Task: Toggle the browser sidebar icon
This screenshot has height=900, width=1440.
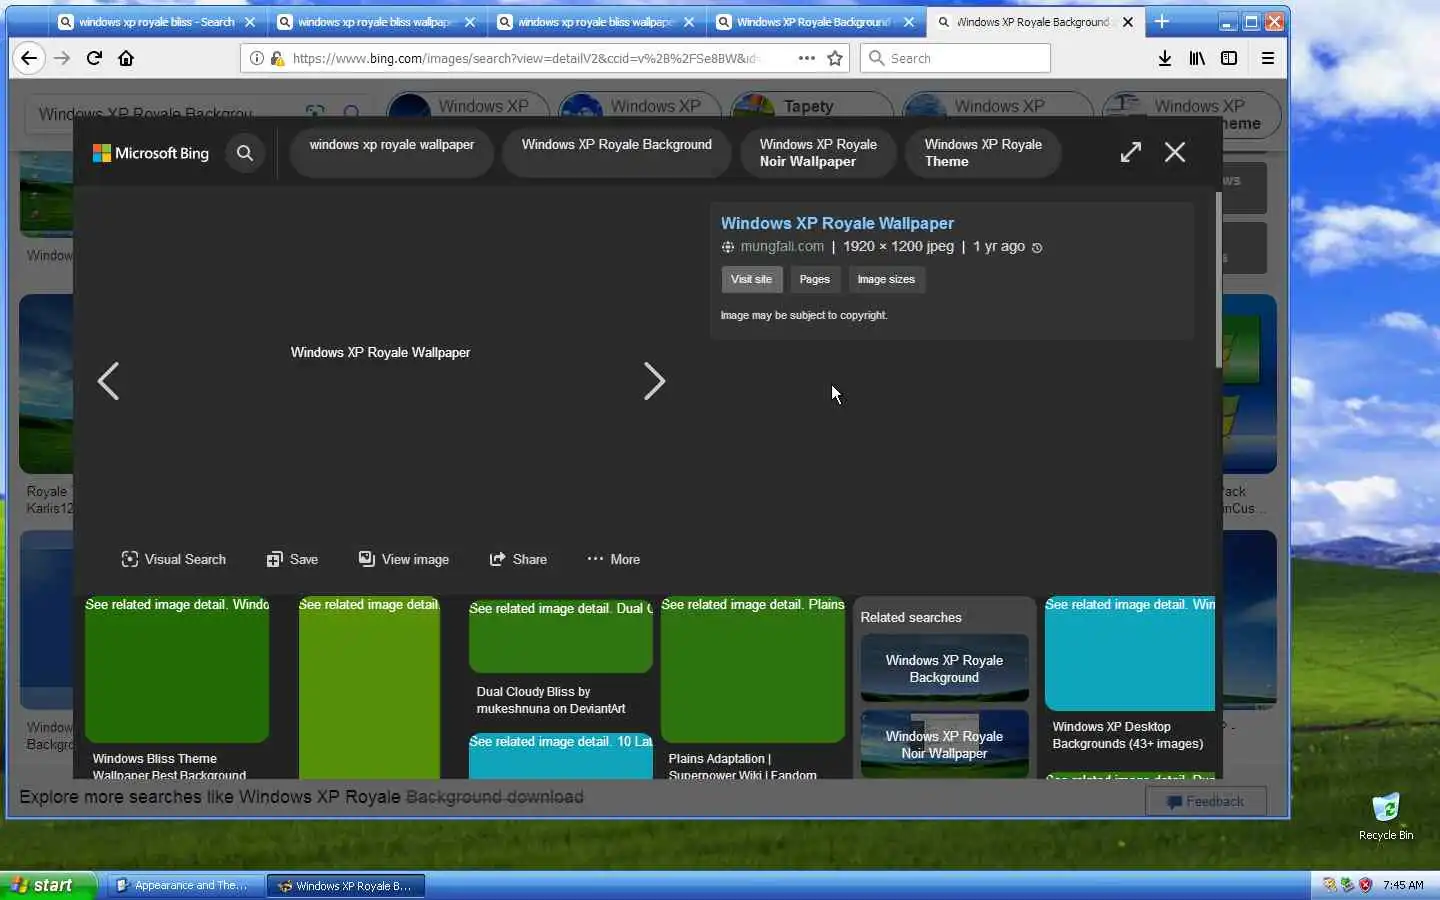Action: (1229, 58)
